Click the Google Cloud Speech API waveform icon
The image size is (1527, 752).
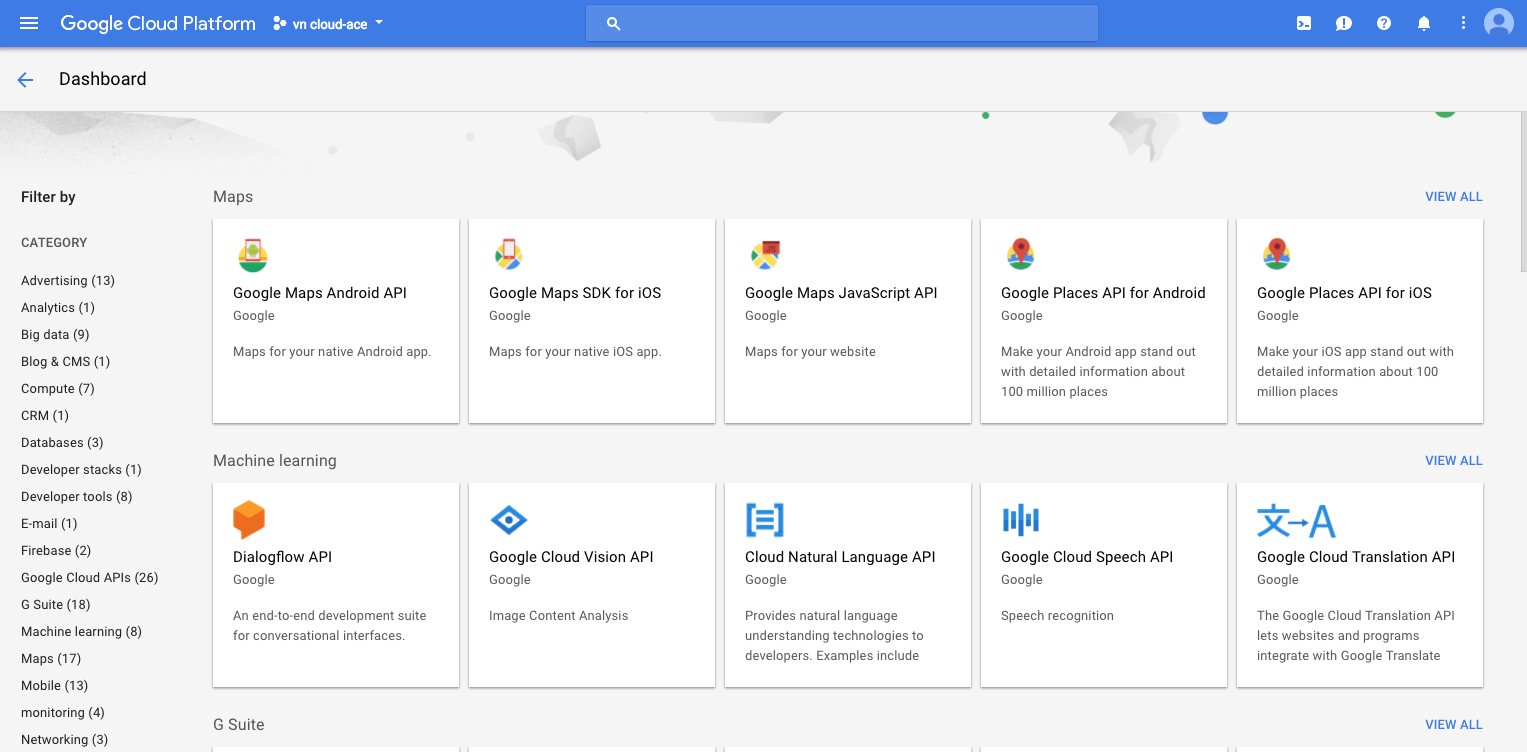pyautogui.click(x=1021, y=519)
